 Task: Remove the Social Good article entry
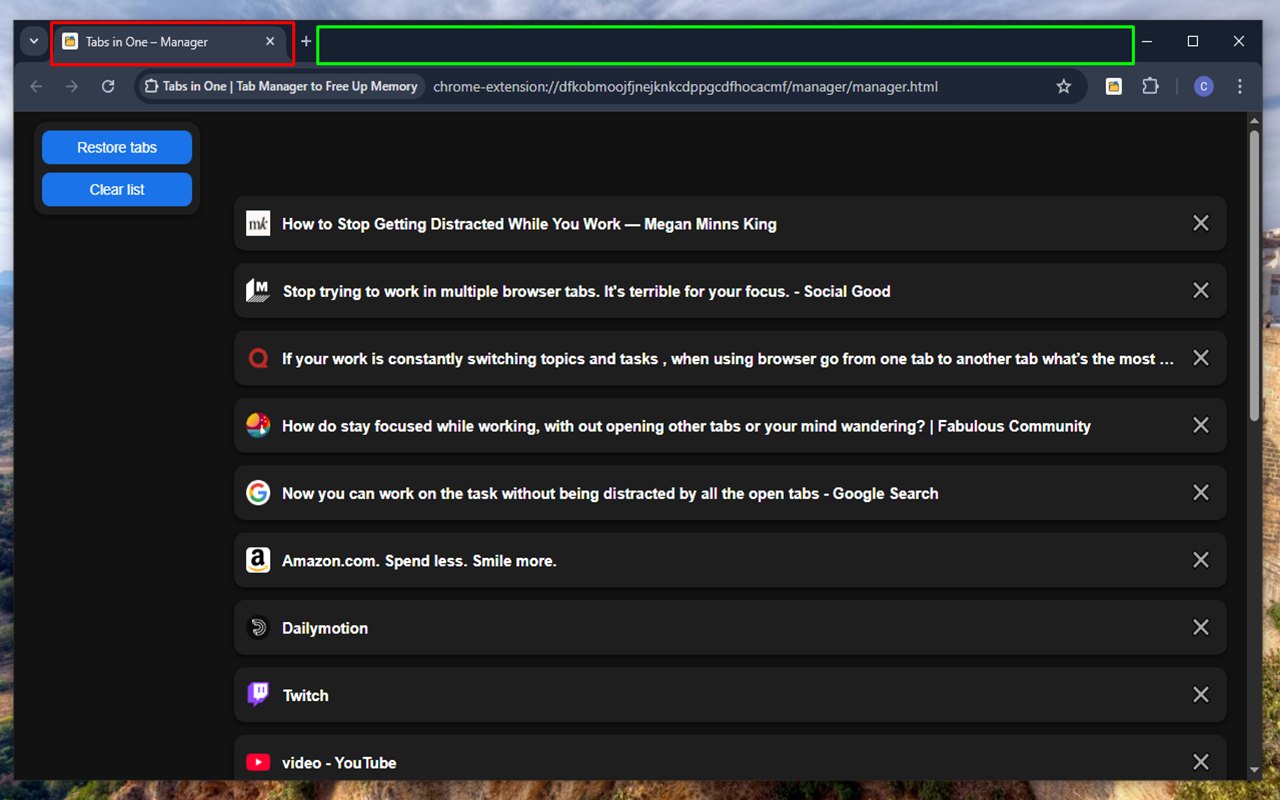[x=1201, y=290]
